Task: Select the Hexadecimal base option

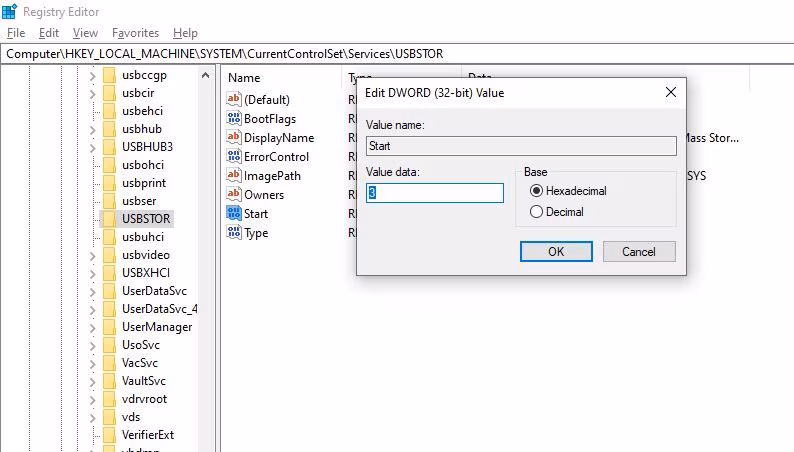Action: click(x=537, y=191)
